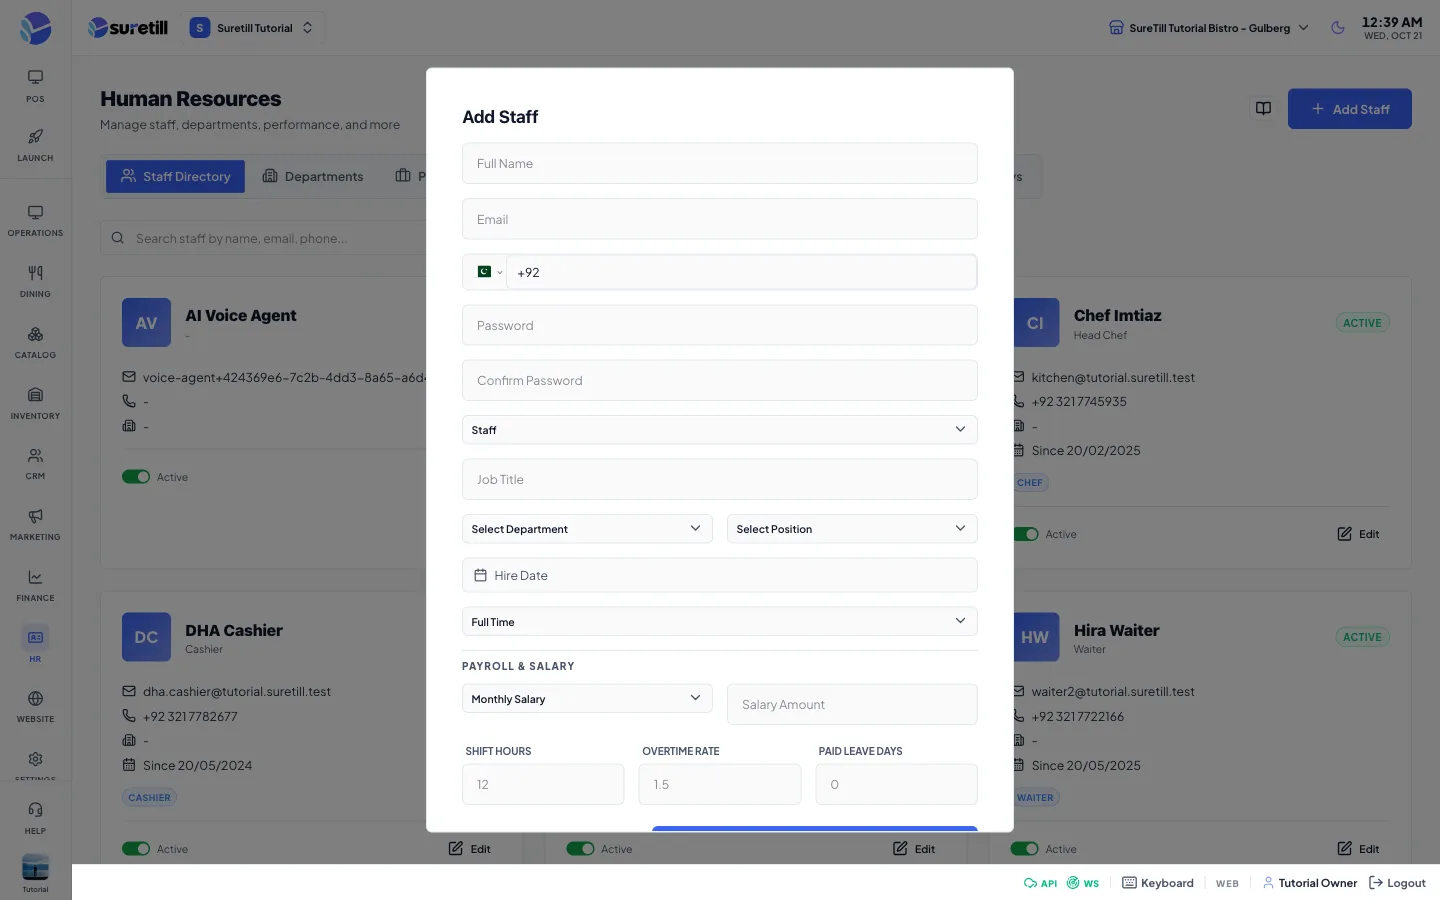Screen dimensions: 1440x900
Task: Open the Staff role dropdown
Action: (719, 430)
